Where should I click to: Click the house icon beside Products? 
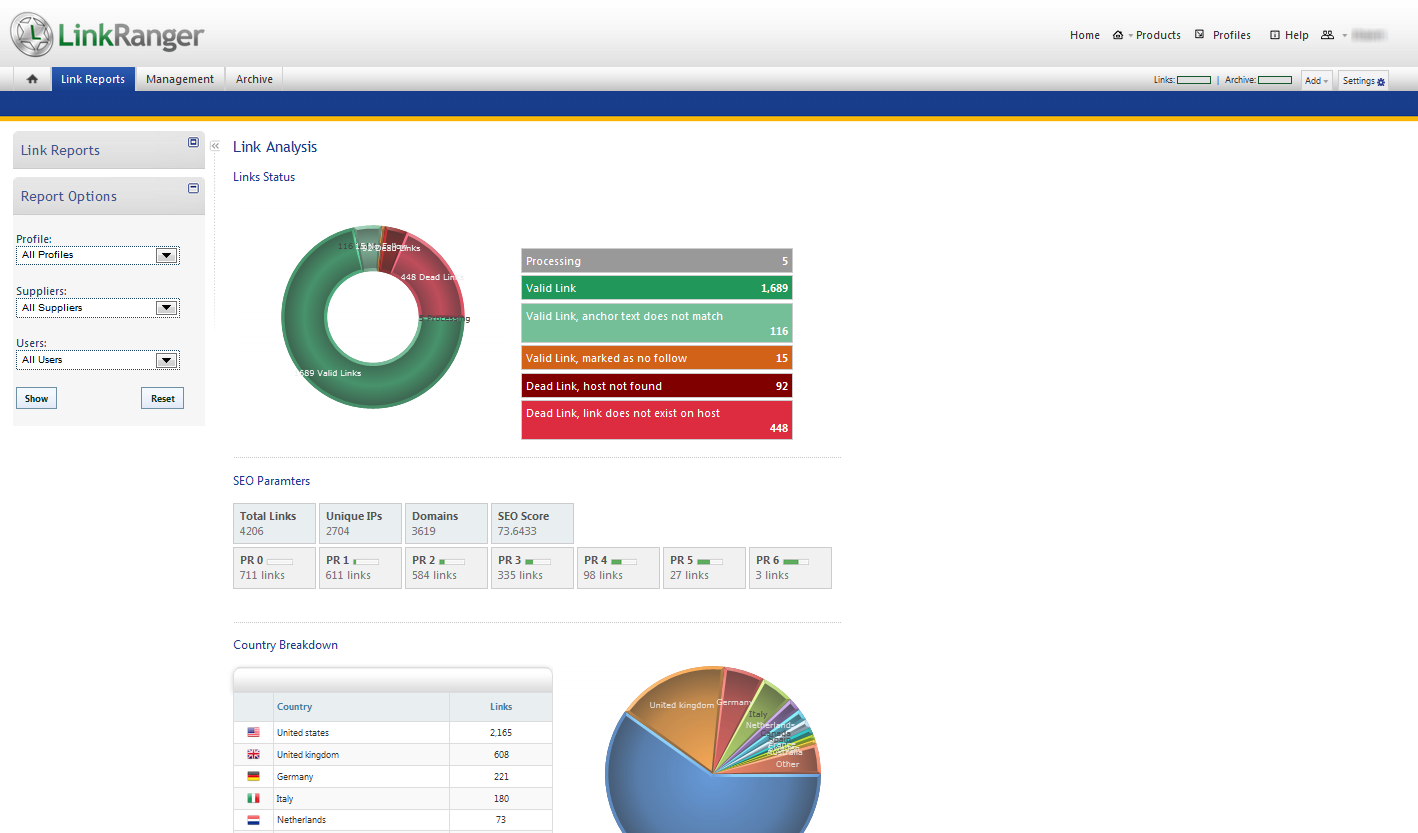click(1119, 35)
